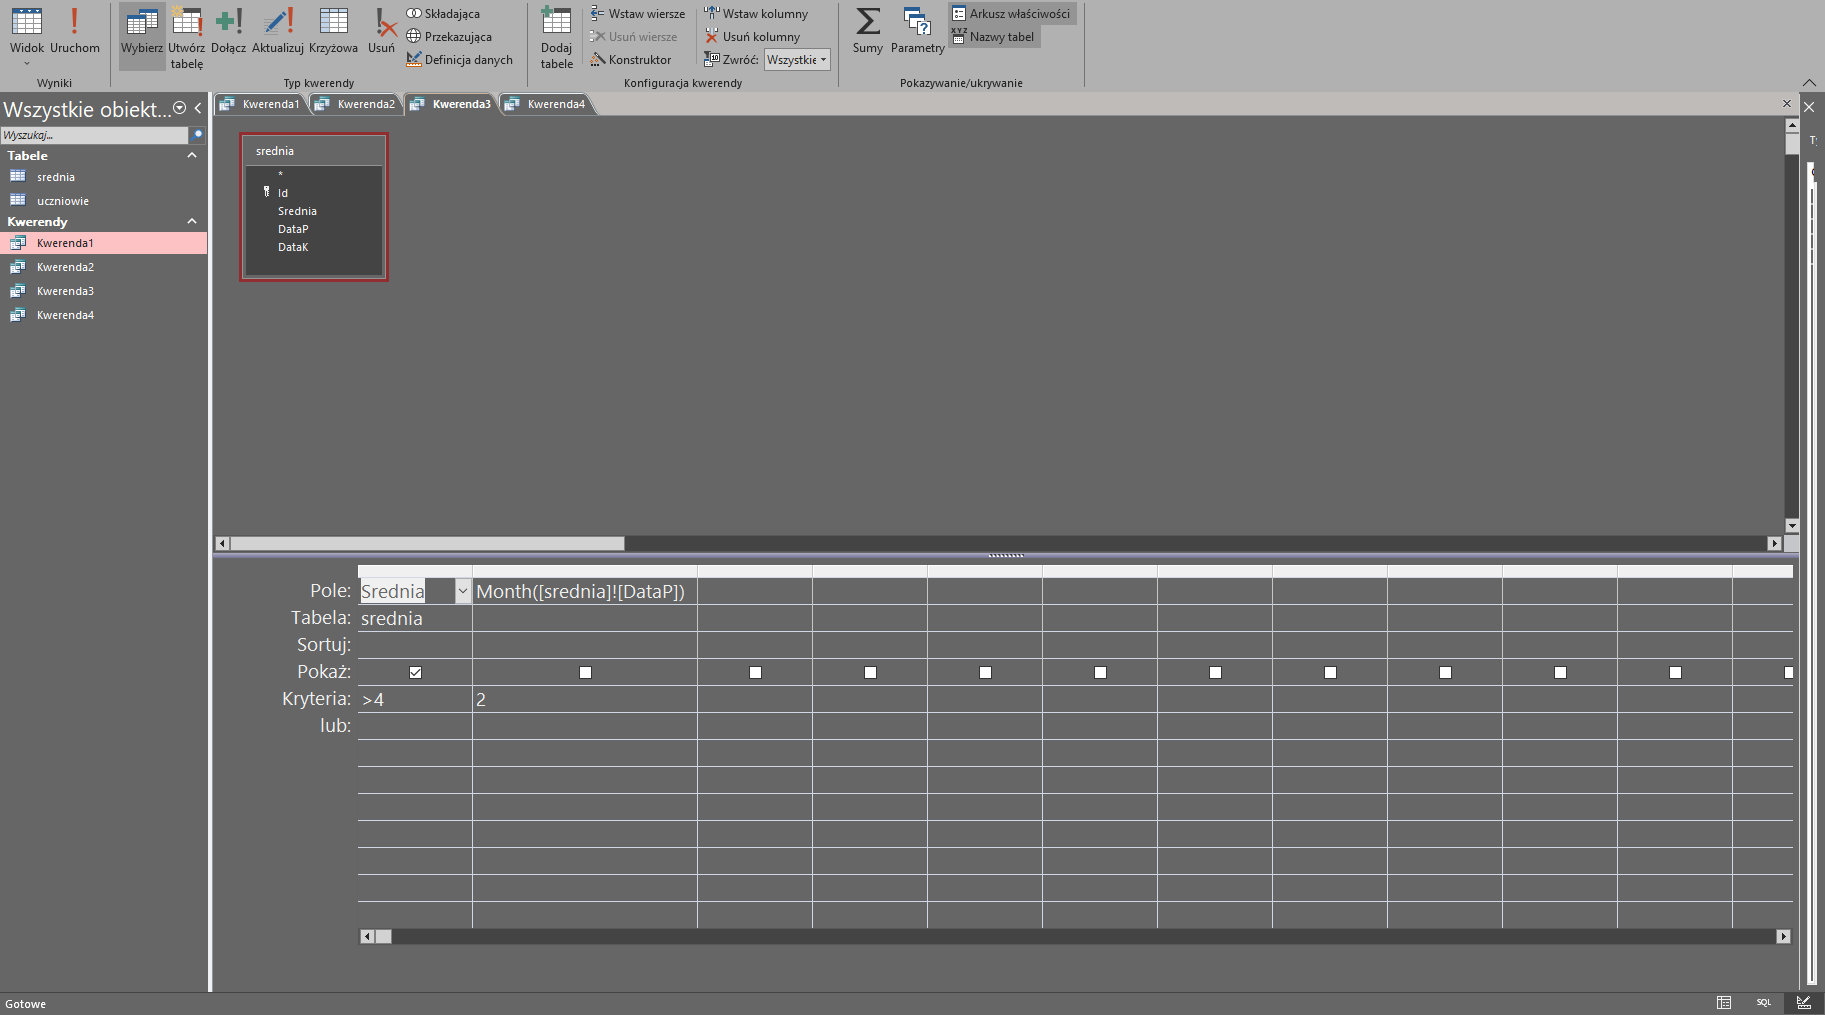Click the Konstruktor builder button
The height and width of the screenshot is (1015, 1825).
631,60
